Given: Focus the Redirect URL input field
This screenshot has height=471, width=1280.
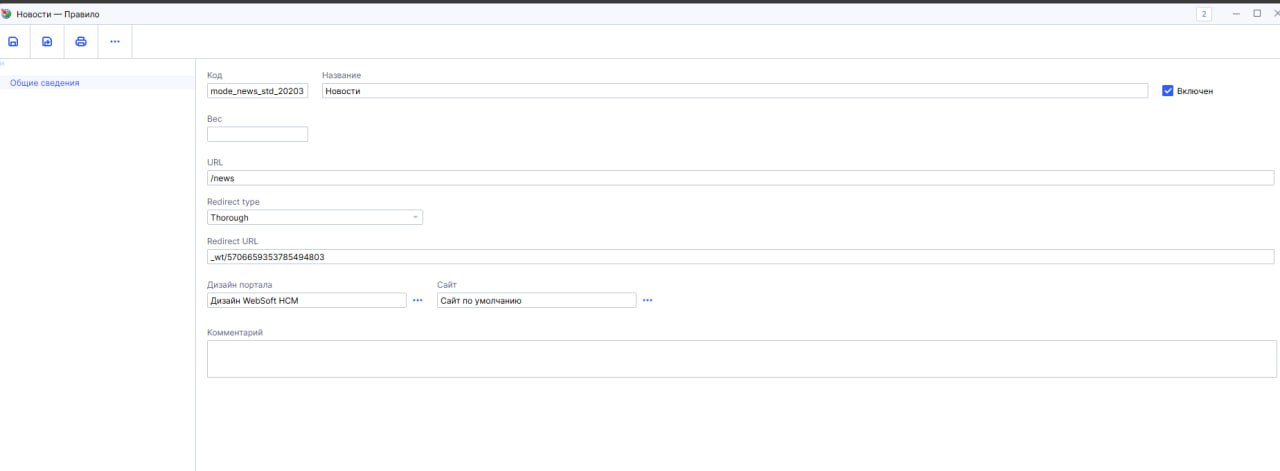Looking at the screenshot, I should 740,257.
